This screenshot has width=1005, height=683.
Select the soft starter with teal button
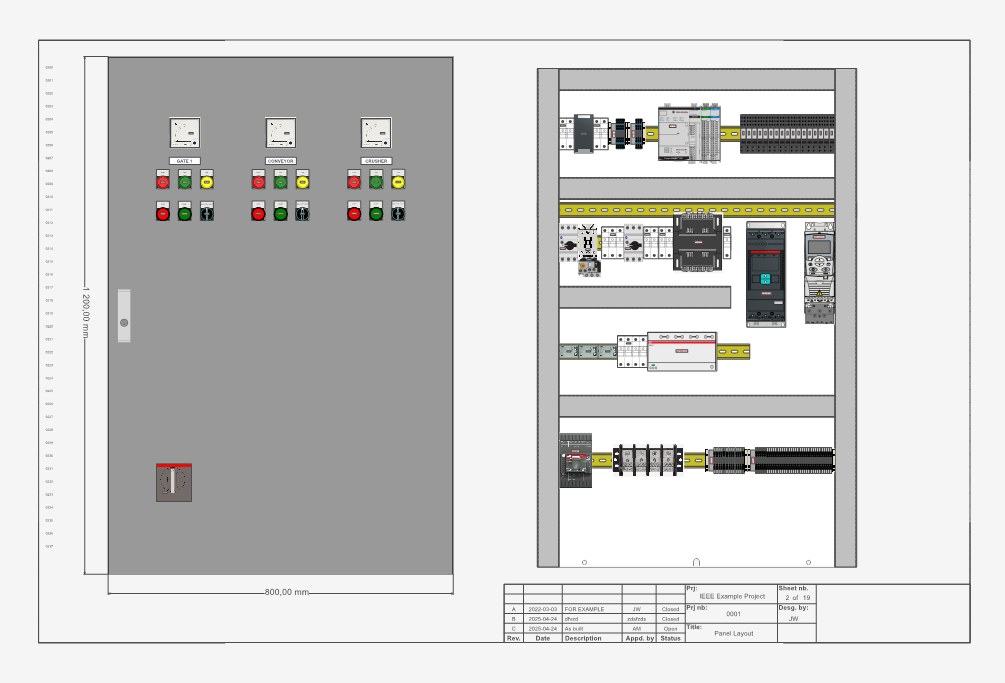[x=766, y=274]
